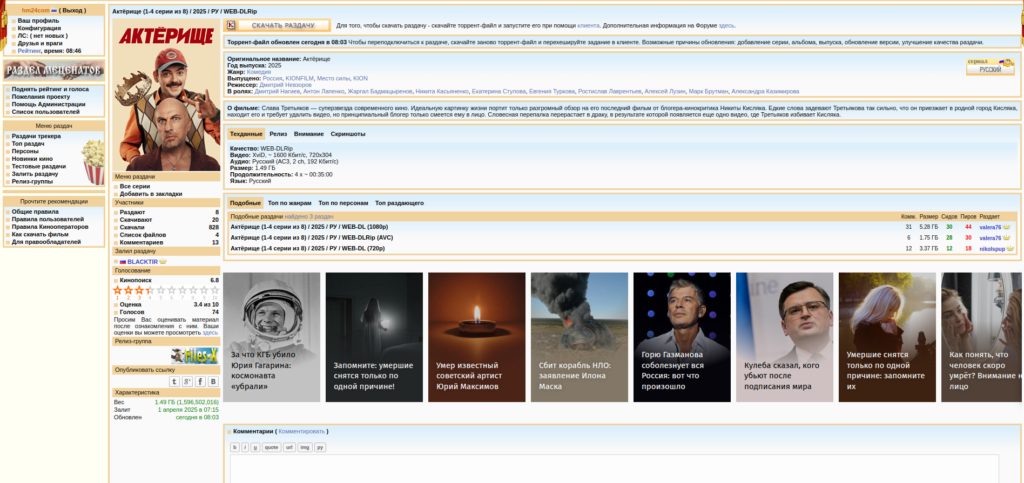Click the 'img' comment formatting button
This screenshot has height=483, width=1024.
pyautogui.click(x=305, y=447)
